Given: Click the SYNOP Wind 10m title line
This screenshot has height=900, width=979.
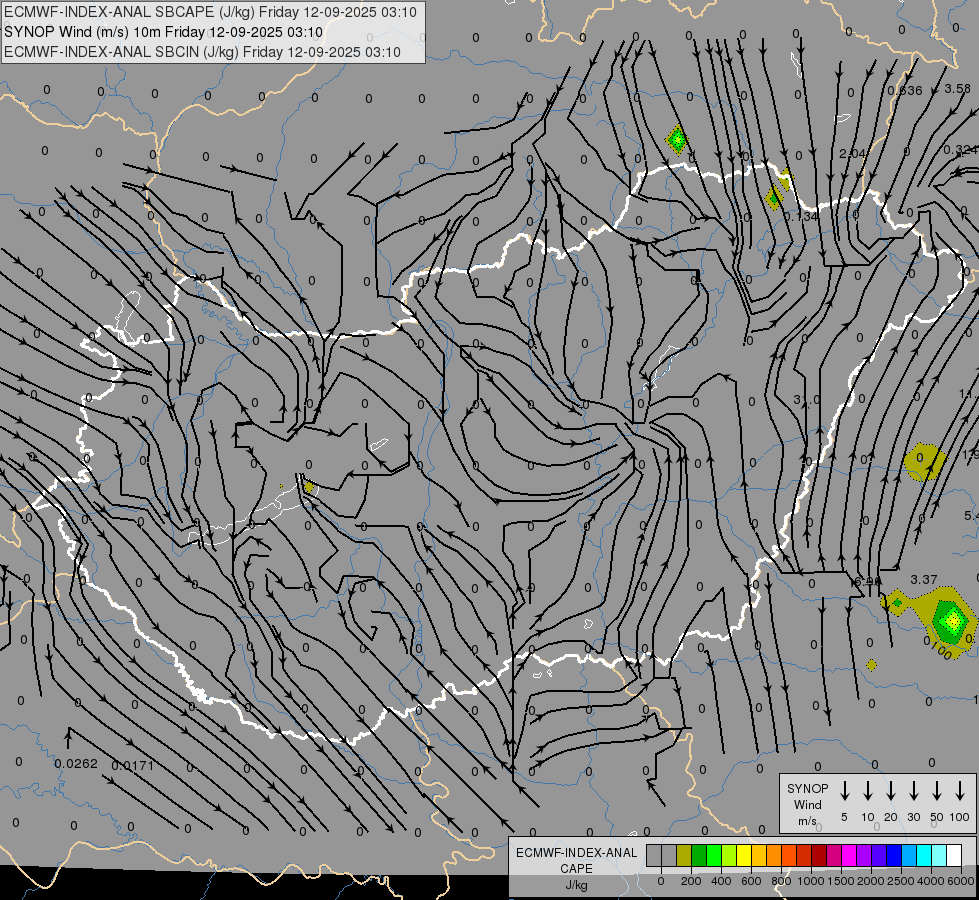Looking at the screenshot, I should click(163, 32).
